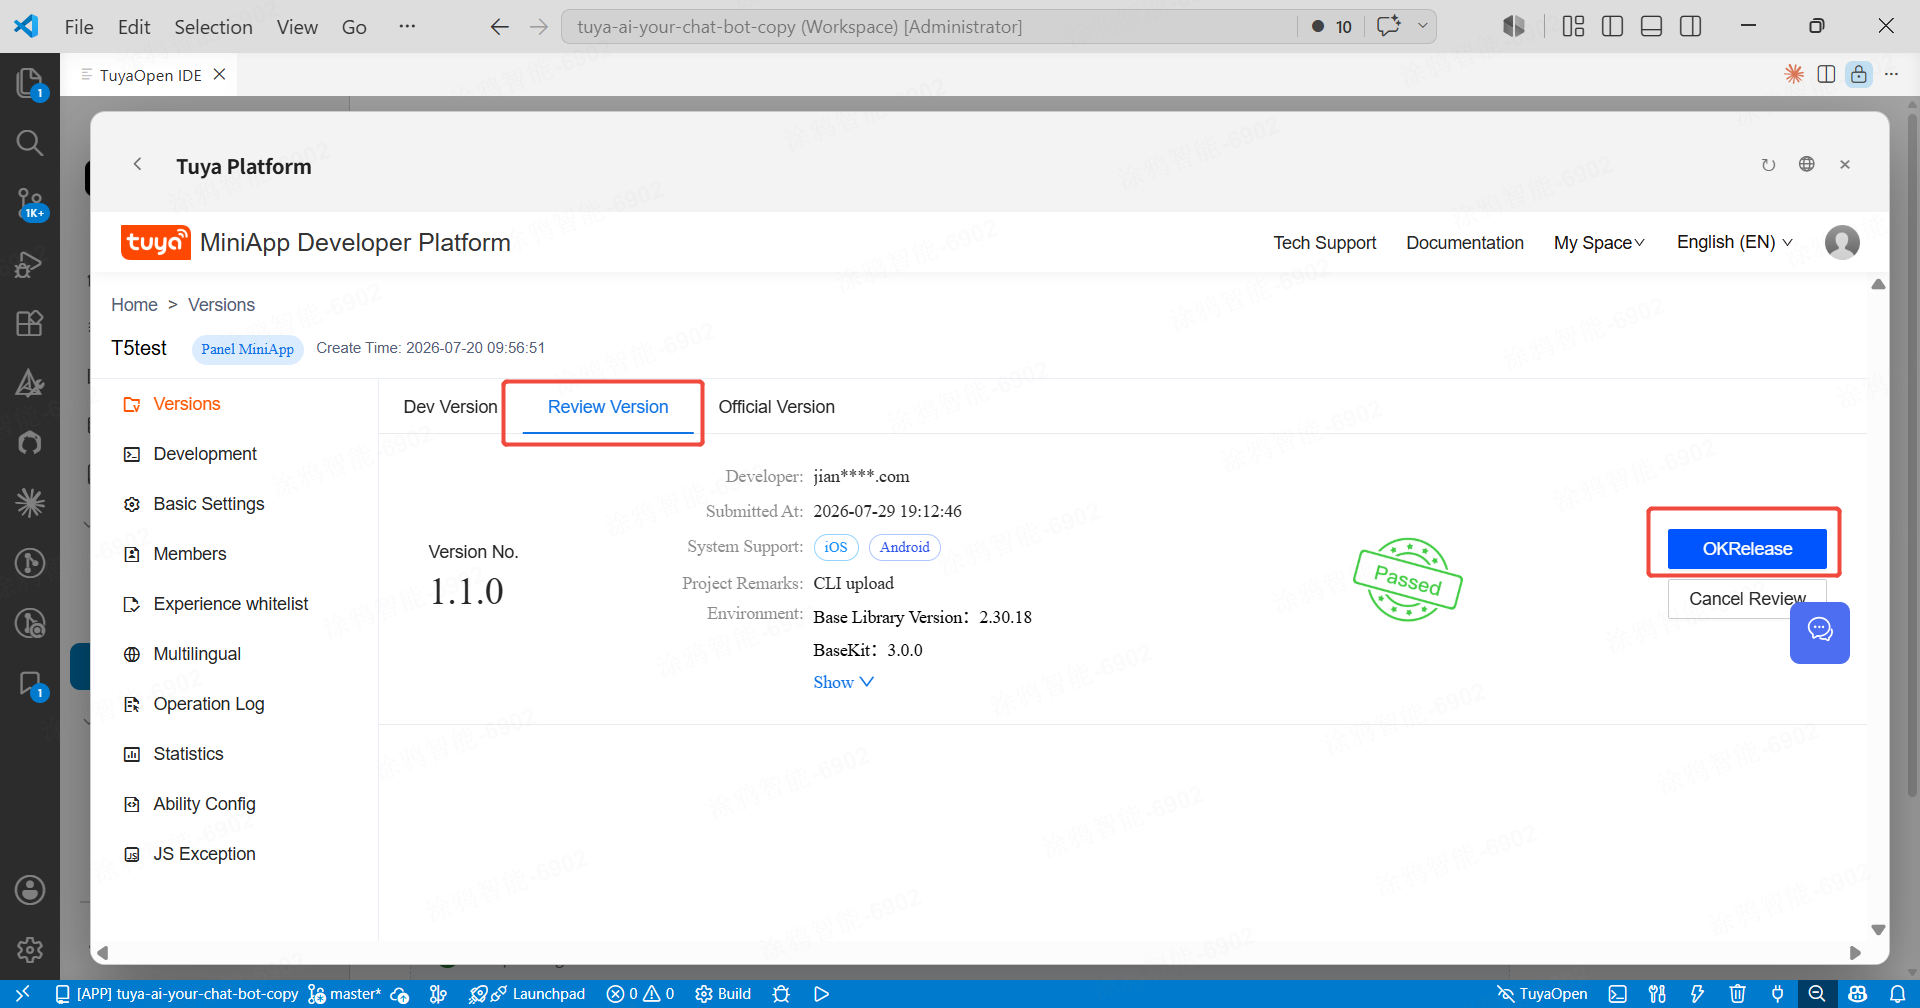Toggle the editor group lock icon
The image size is (1920, 1008).
point(1858,74)
